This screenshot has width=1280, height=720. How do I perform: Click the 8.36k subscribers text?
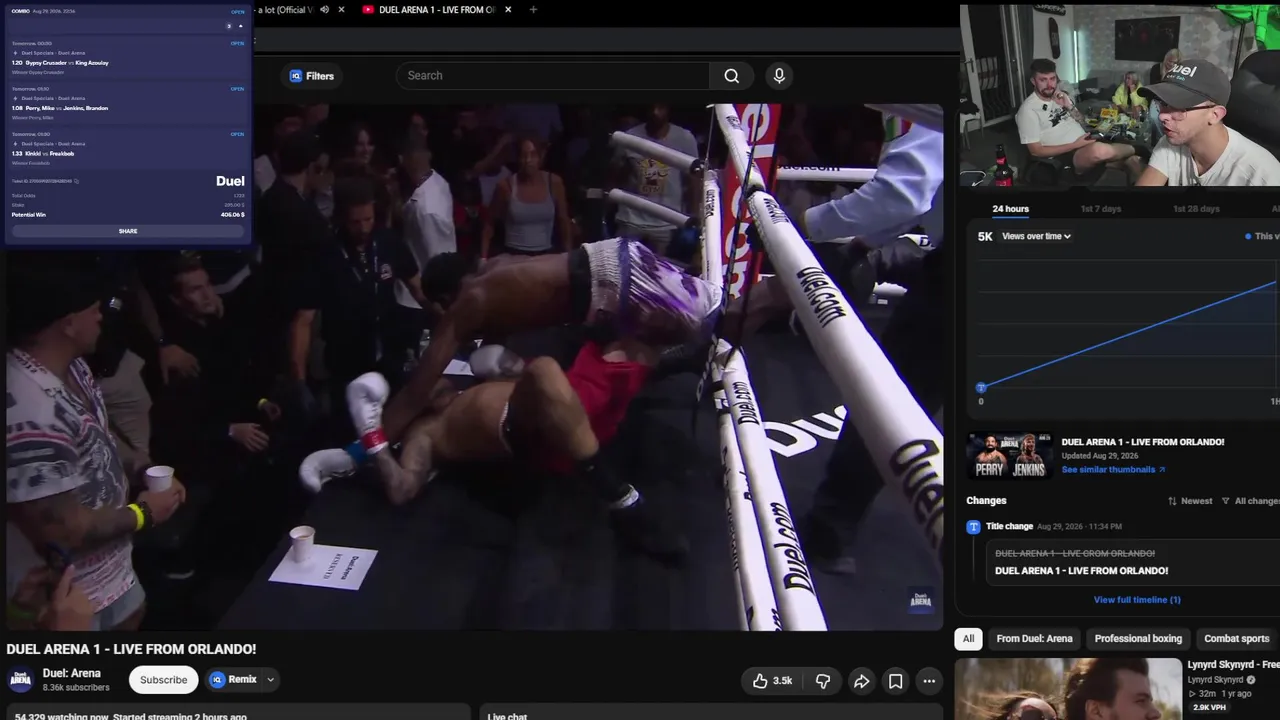76,688
